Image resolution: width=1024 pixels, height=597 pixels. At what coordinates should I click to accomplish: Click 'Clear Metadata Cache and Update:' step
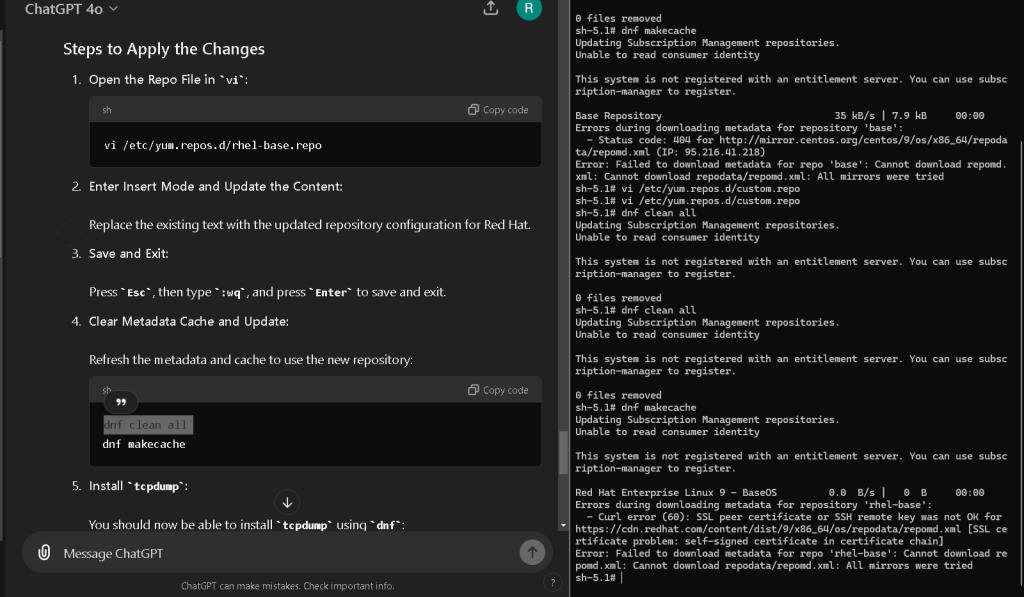pos(189,321)
